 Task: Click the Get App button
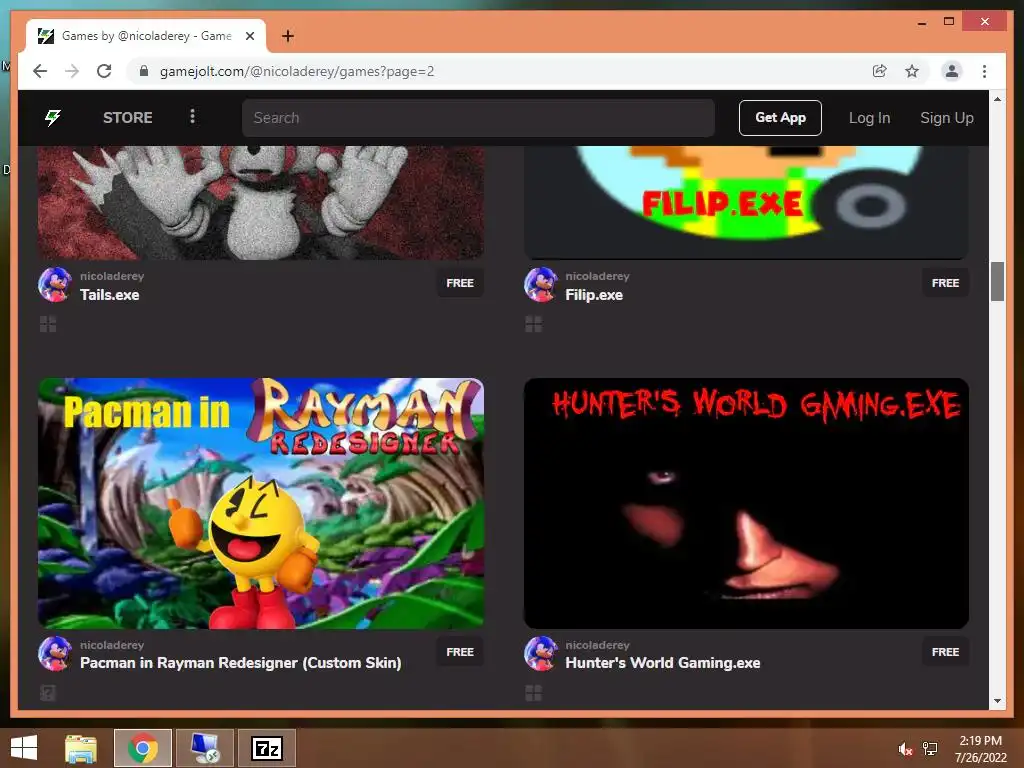point(780,118)
